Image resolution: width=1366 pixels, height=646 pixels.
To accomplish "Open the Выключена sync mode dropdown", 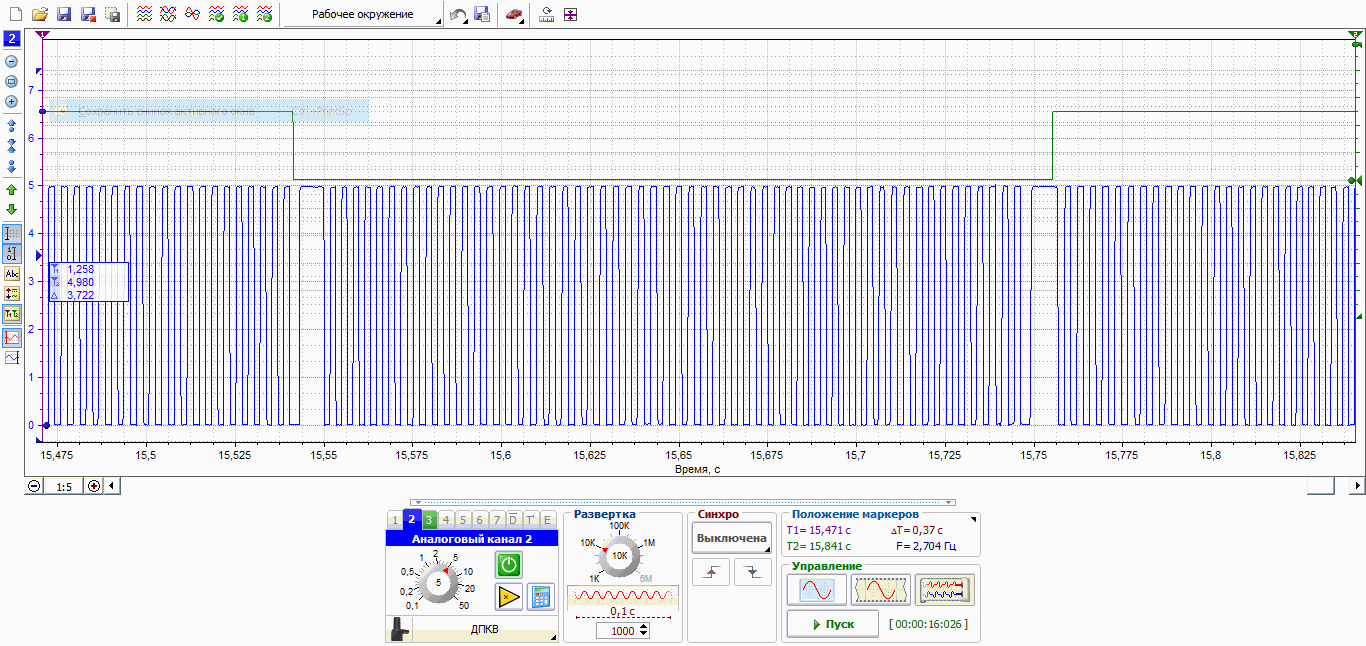I will (x=731, y=538).
